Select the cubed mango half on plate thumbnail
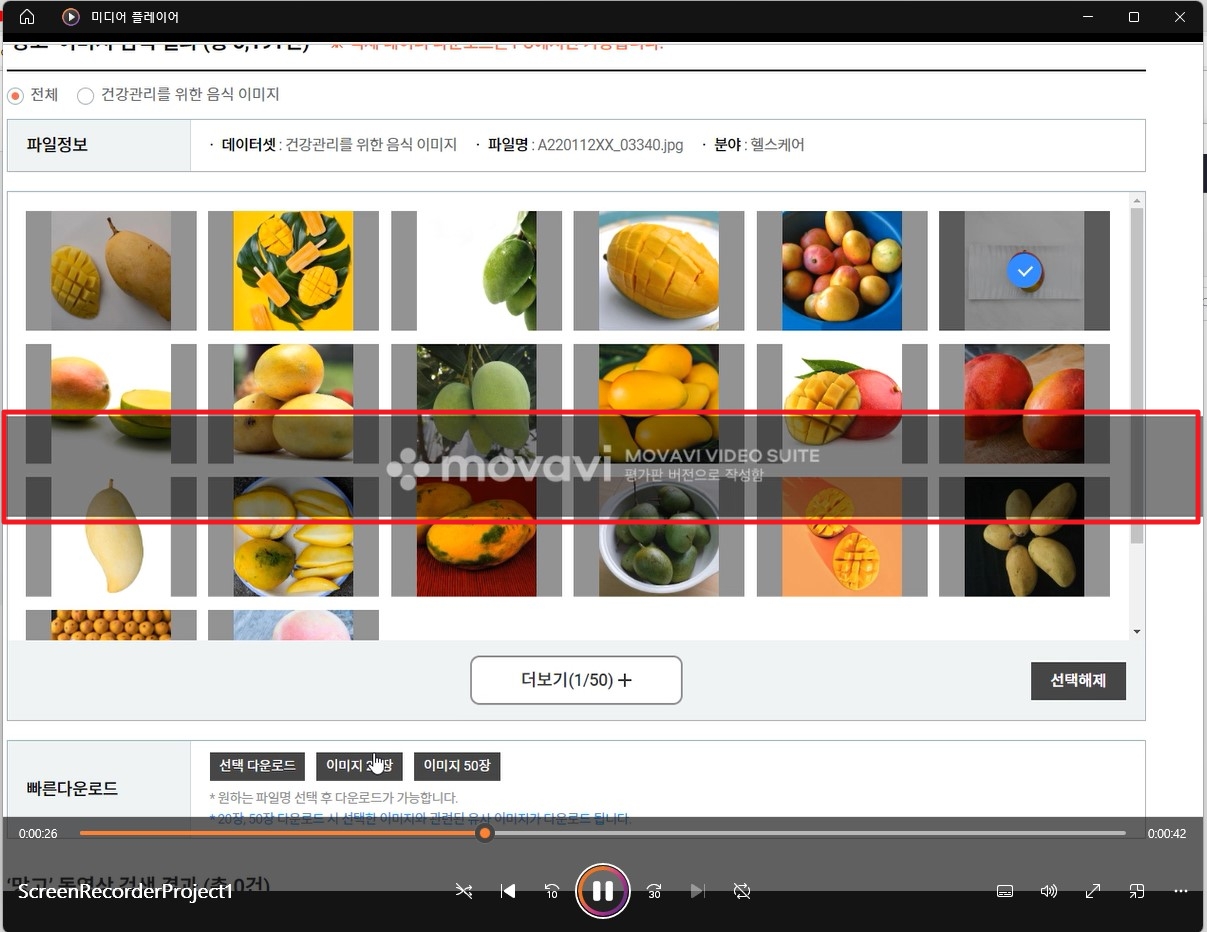 (659, 271)
